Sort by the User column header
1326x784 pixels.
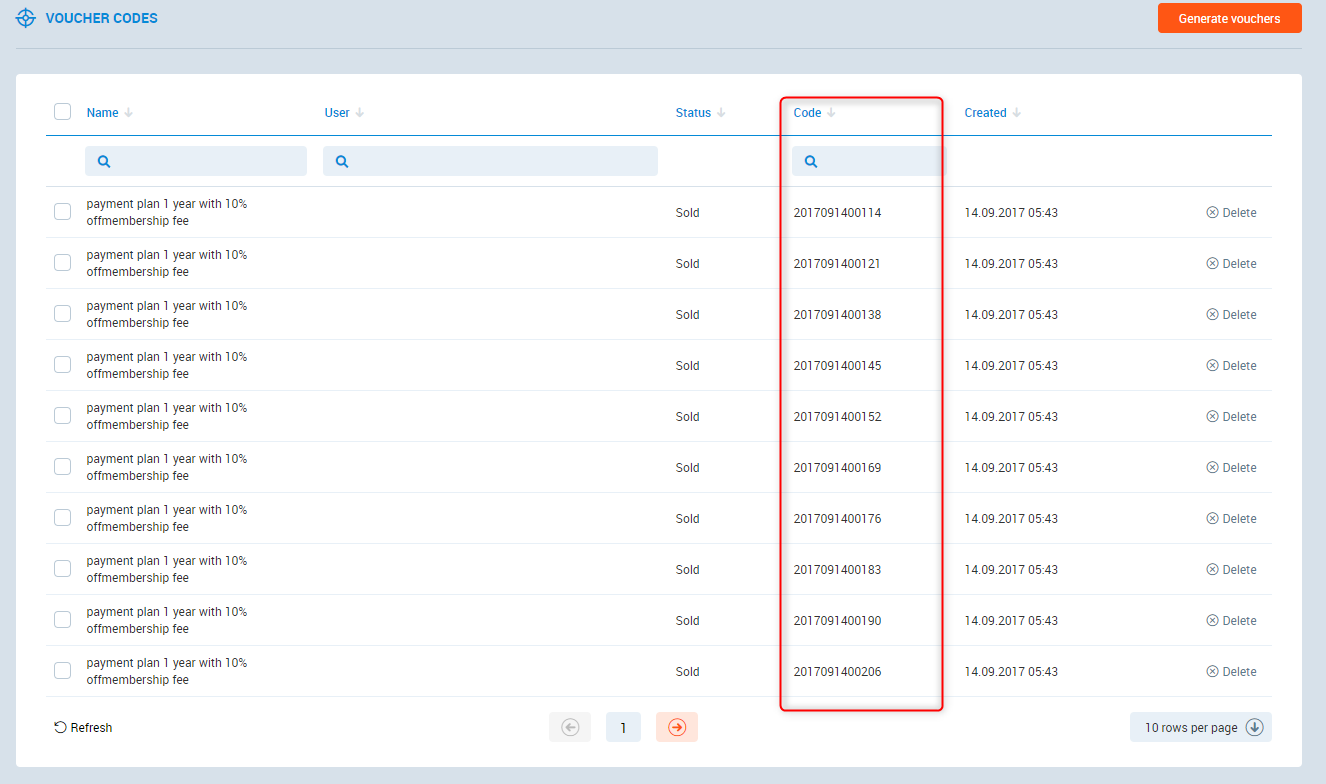coord(337,113)
